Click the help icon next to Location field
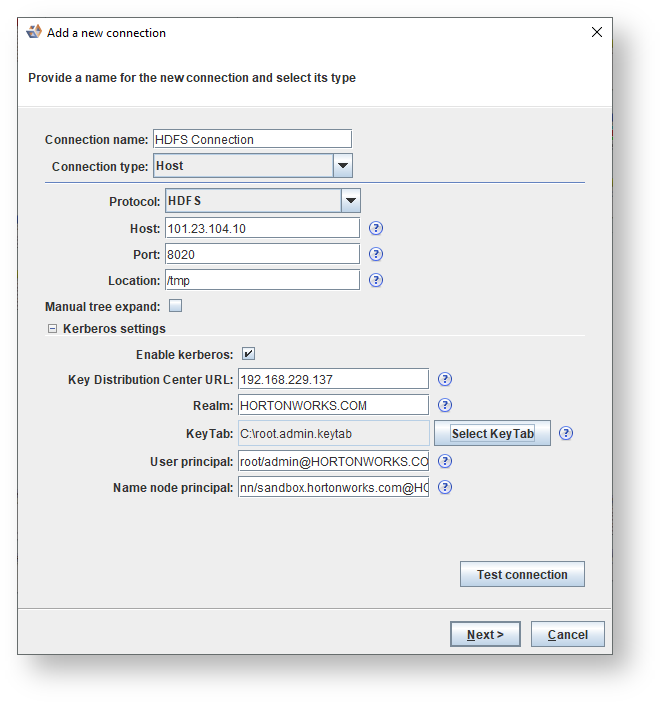 (x=376, y=281)
